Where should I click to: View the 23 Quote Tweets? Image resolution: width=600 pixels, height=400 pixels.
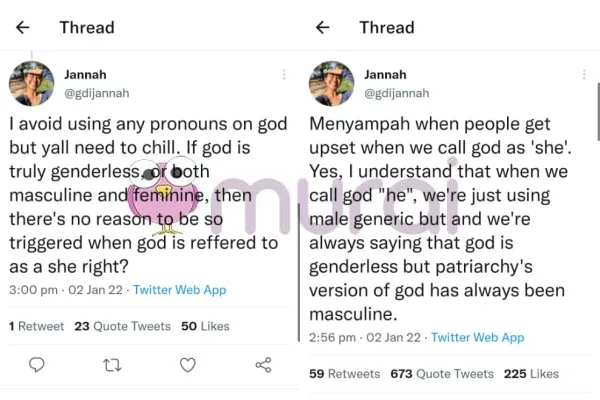(x=109, y=326)
